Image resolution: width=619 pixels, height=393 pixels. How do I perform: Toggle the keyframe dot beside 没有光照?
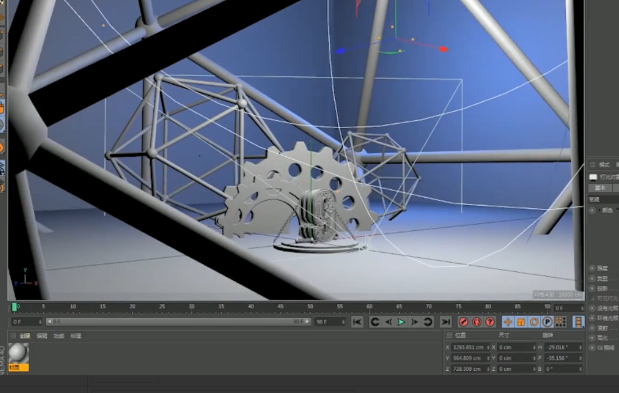pos(592,308)
